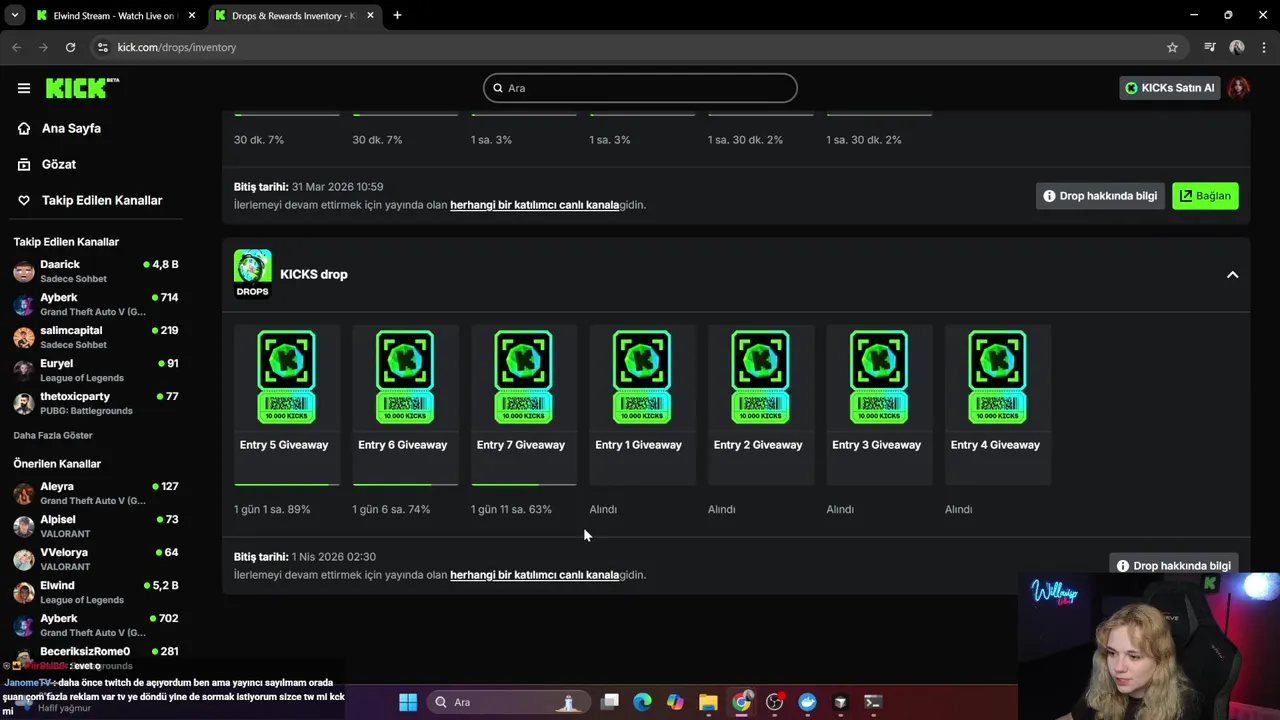Expand Daha Fazla Göster in followed channels
The height and width of the screenshot is (720, 1280).
click(x=53, y=436)
